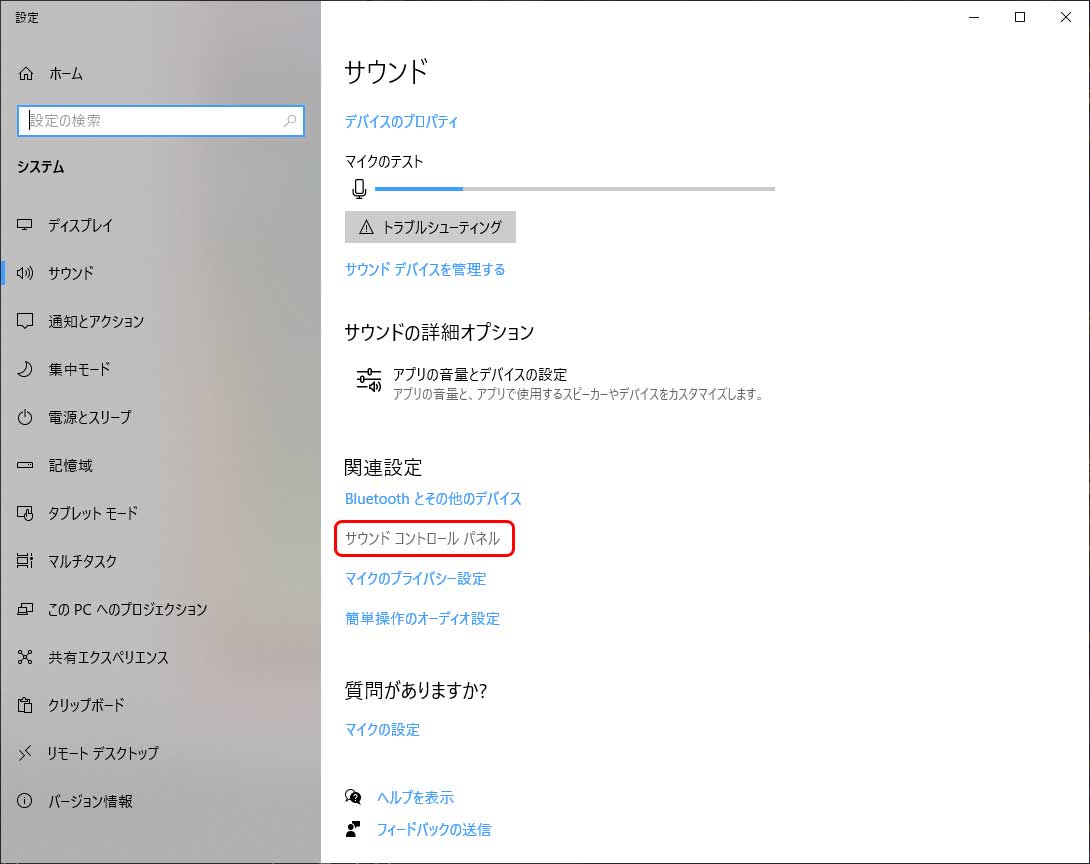Click the Notifications & Actions icon
1090x864 pixels.
pyautogui.click(x=25, y=321)
